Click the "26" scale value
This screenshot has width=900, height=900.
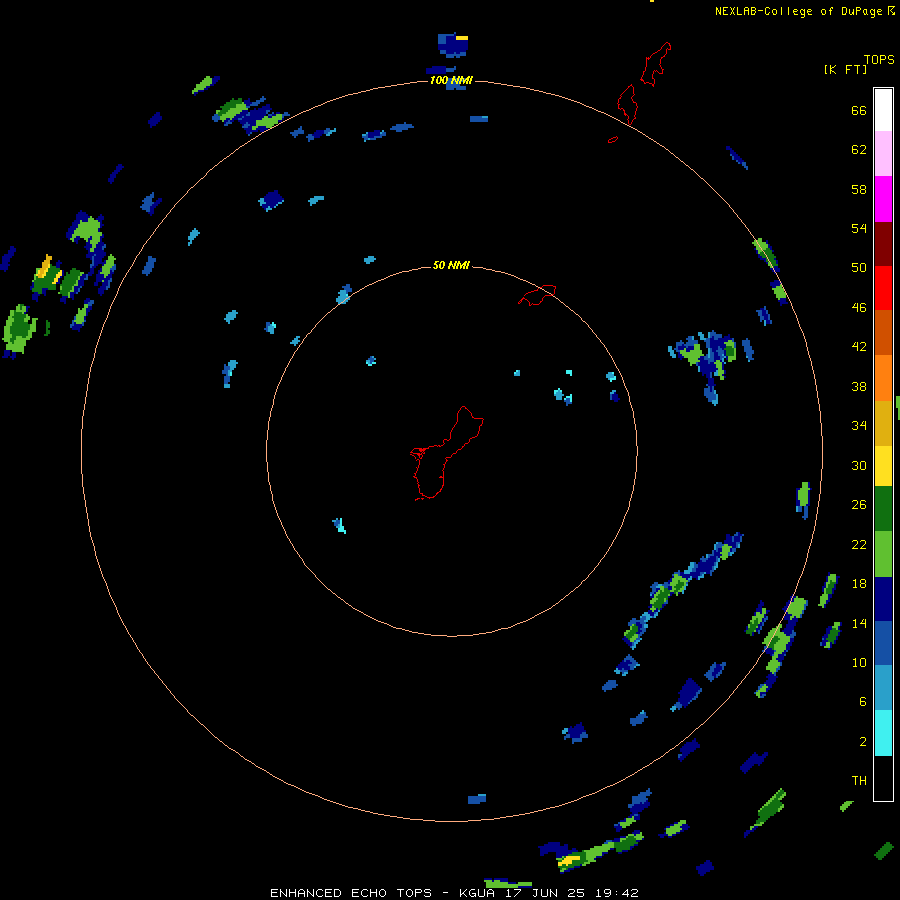click(x=859, y=505)
